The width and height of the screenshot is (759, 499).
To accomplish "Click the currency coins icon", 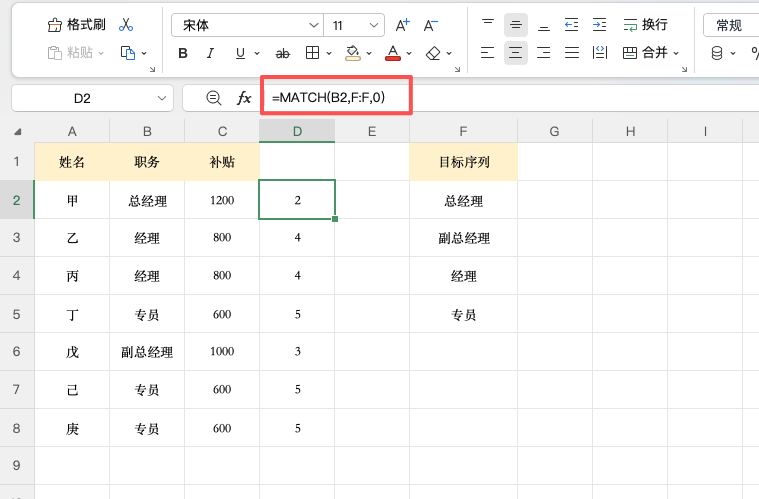I will point(717,53).
